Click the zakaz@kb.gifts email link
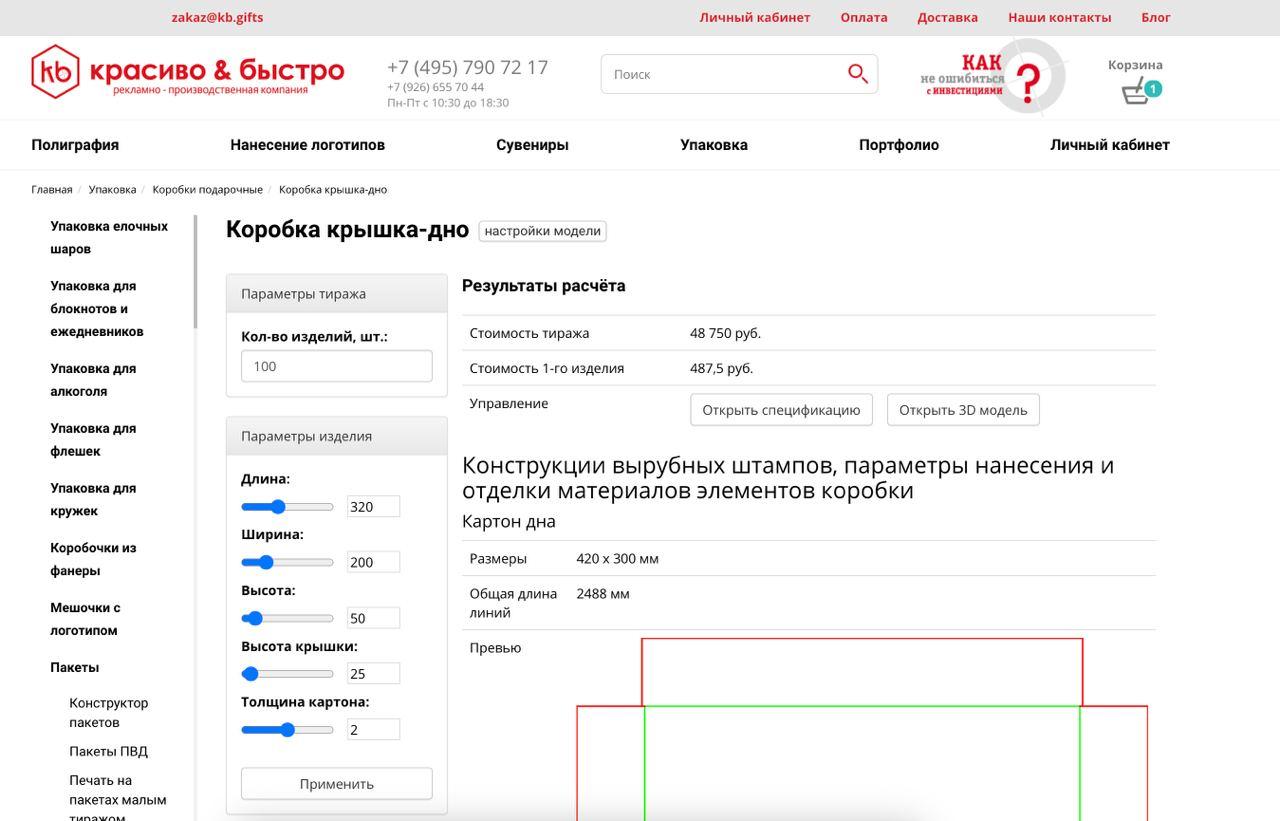The height and width of the screenshot is (821, 1280). pos(216,16)
